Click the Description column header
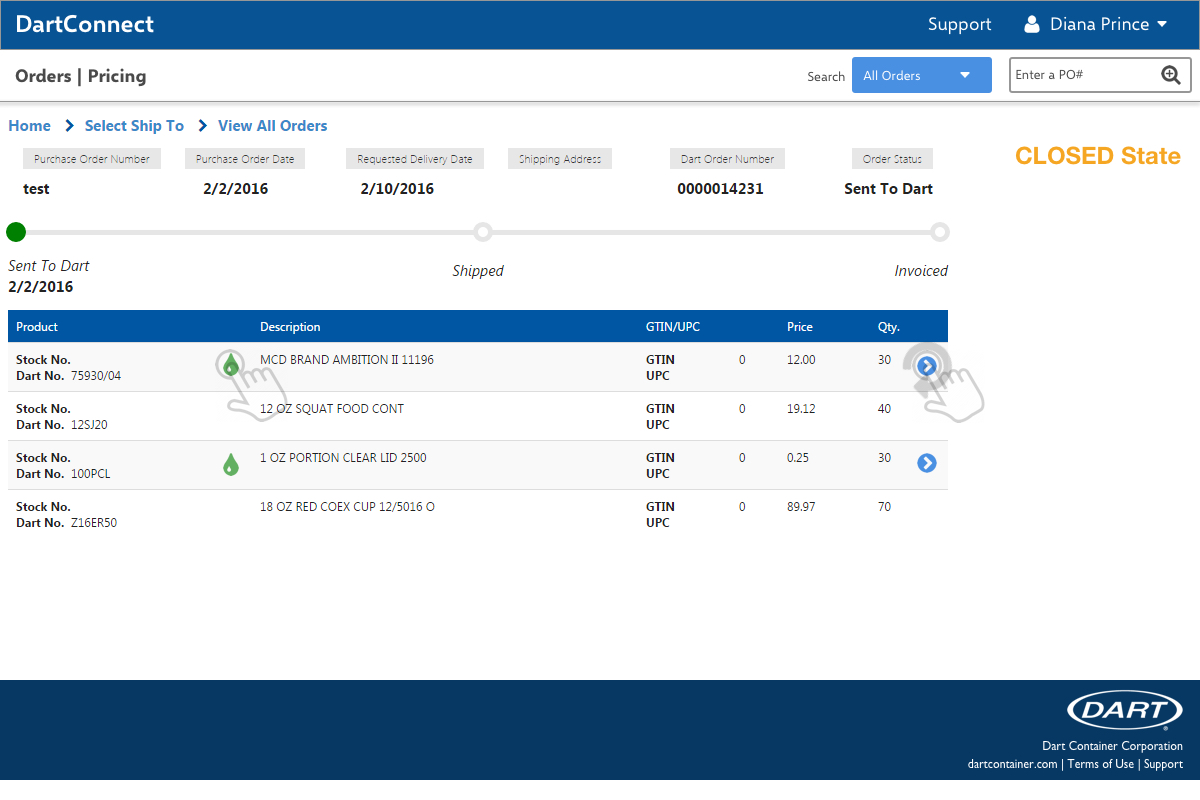This screenshot has width=1200, height=800. tap(290, 327)
